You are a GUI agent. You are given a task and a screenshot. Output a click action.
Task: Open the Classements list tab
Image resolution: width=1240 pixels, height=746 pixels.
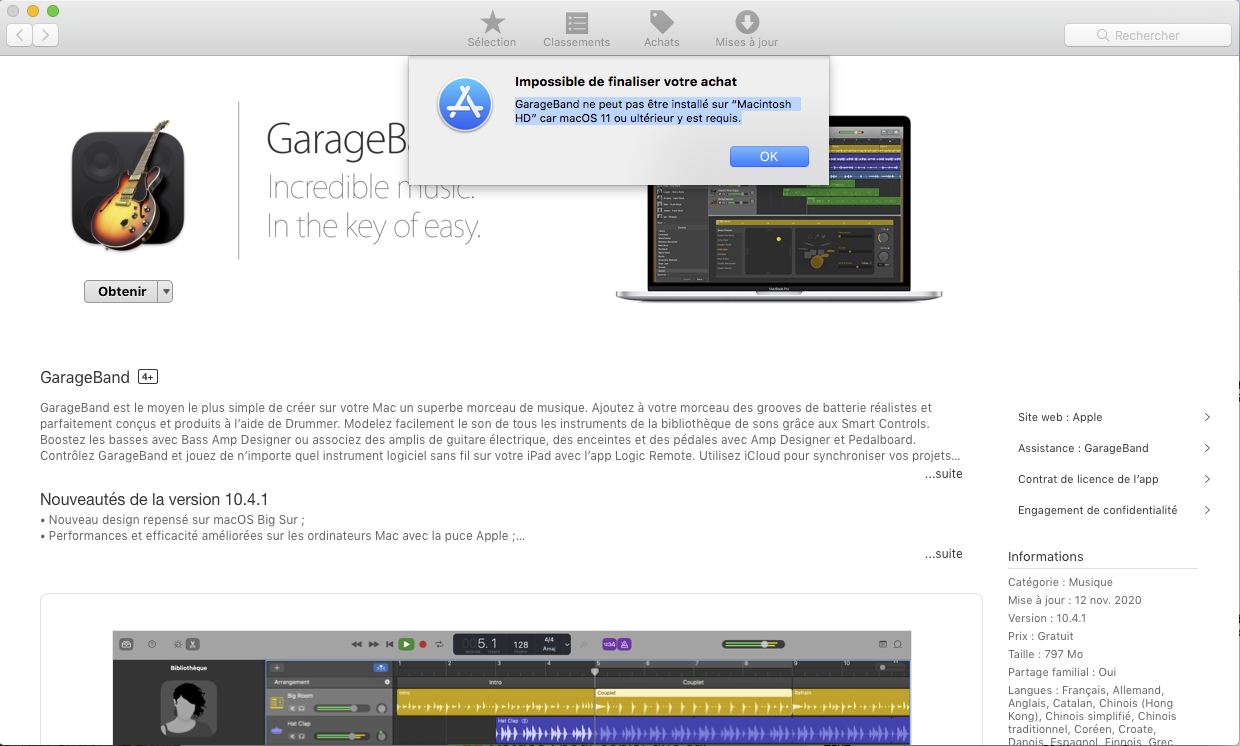tap(577, 29)
